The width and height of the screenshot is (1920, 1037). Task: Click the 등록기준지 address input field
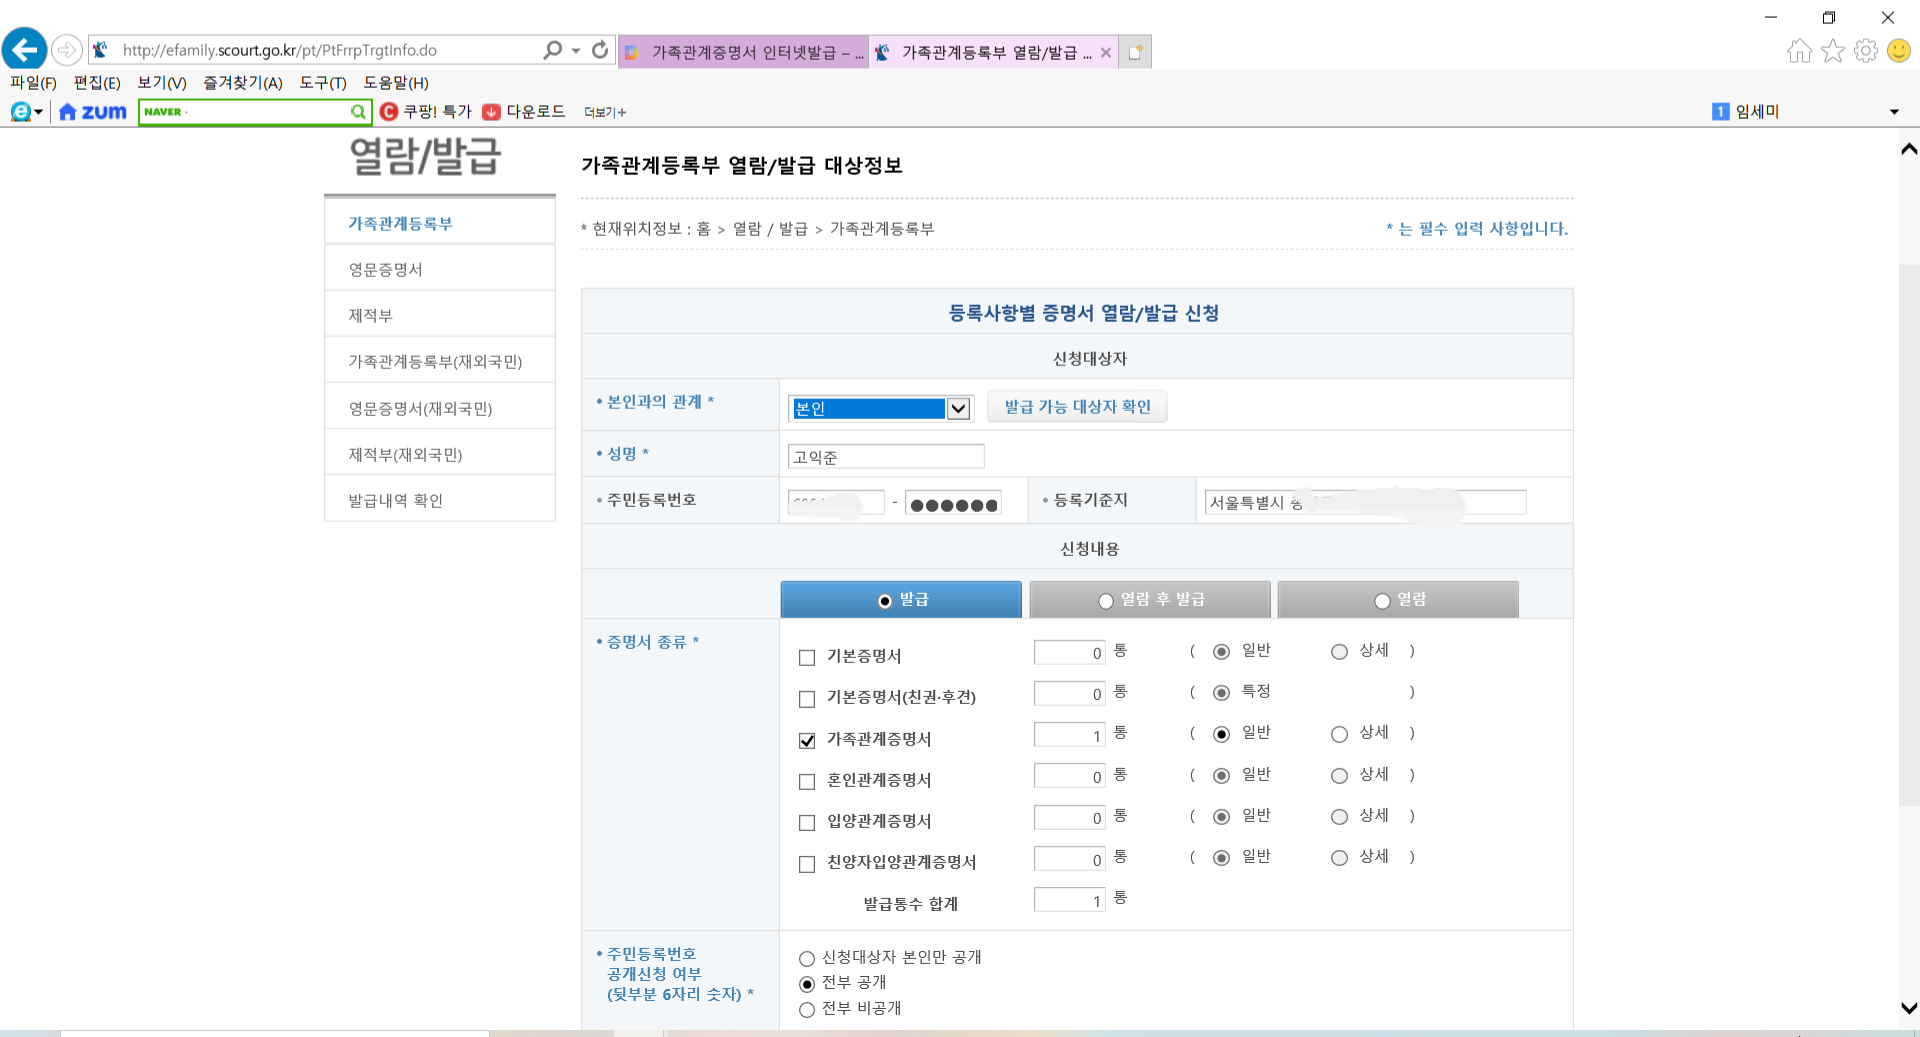tap(1365, 502)
